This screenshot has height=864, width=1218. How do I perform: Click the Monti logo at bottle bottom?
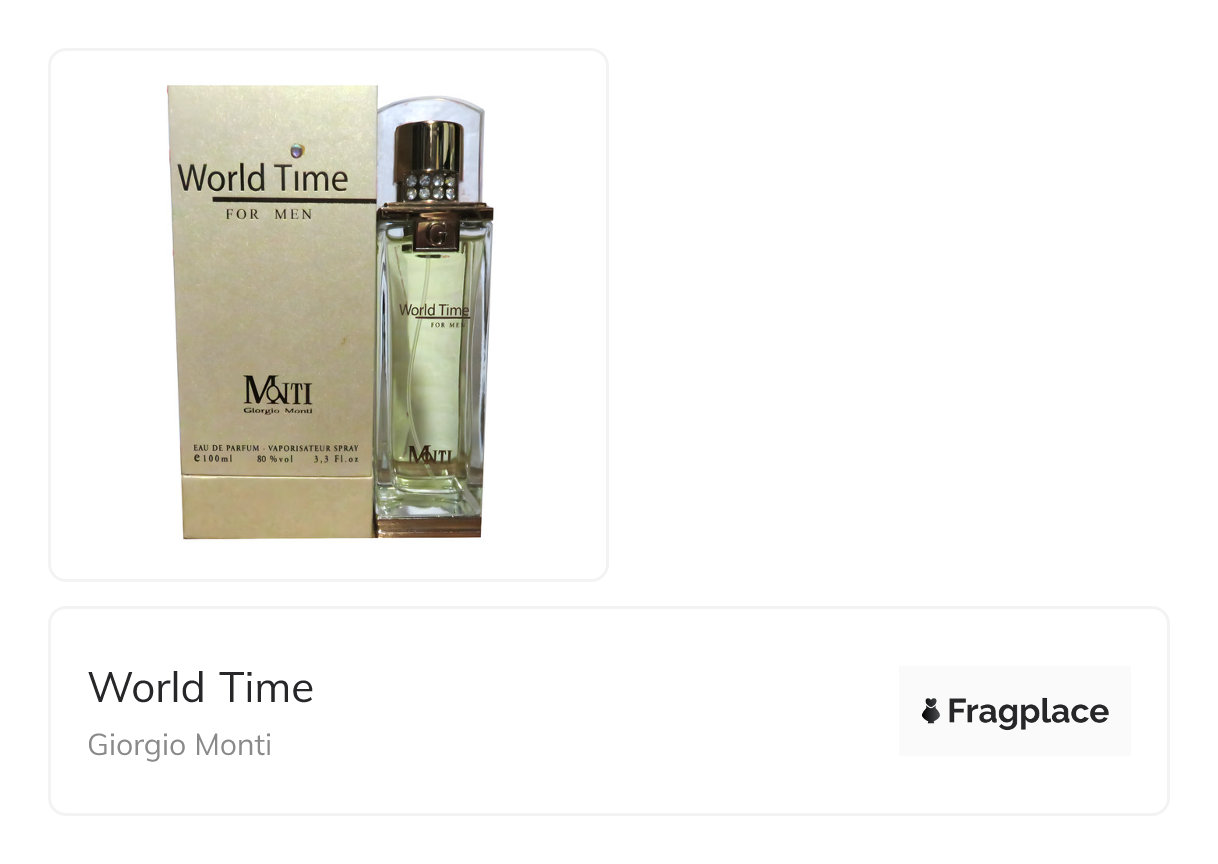pos(430,455)
